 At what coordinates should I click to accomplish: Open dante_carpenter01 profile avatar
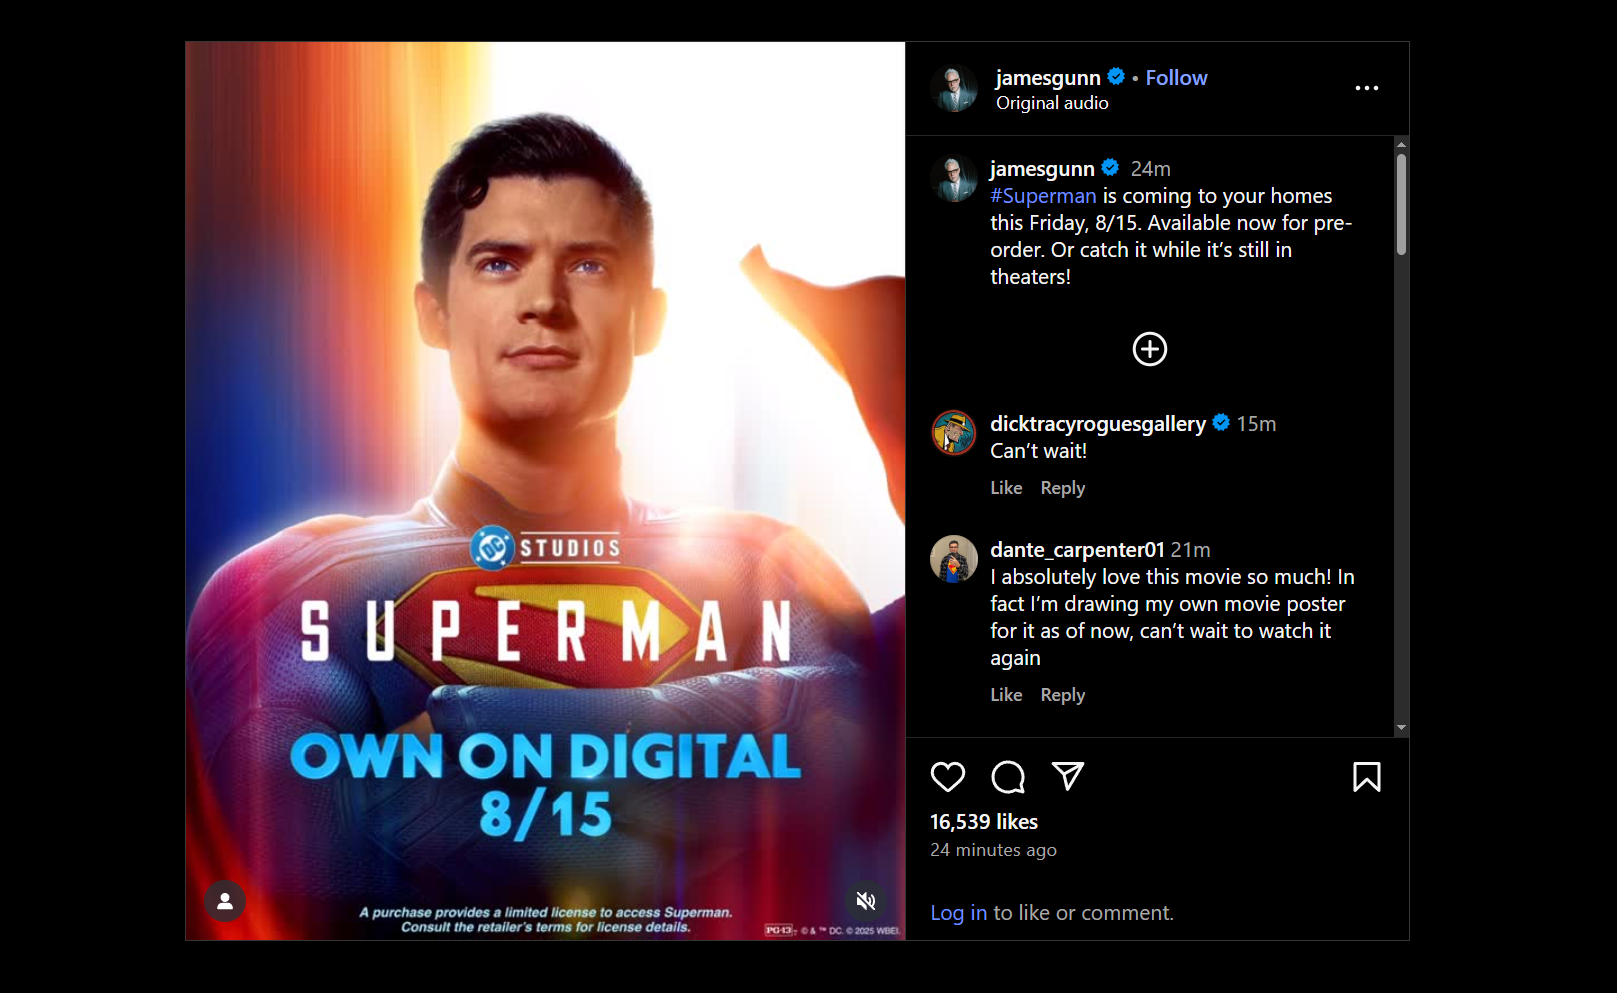point(954,559)
